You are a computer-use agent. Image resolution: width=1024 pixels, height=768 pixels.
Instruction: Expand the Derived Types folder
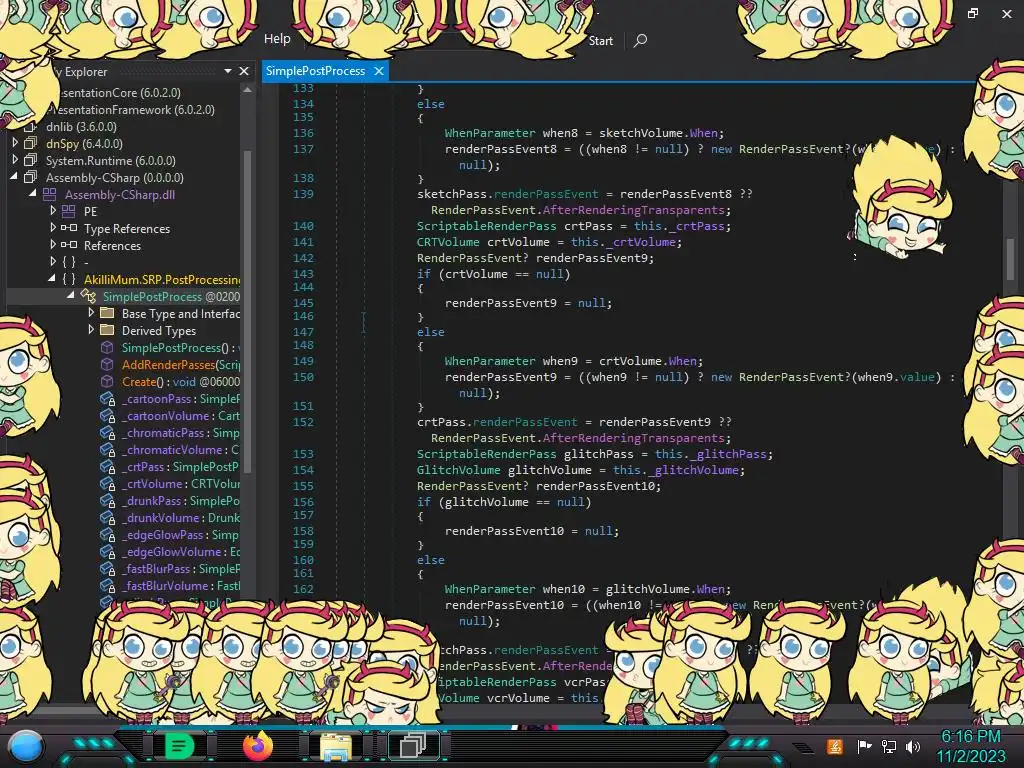click(x=91, y=329)
